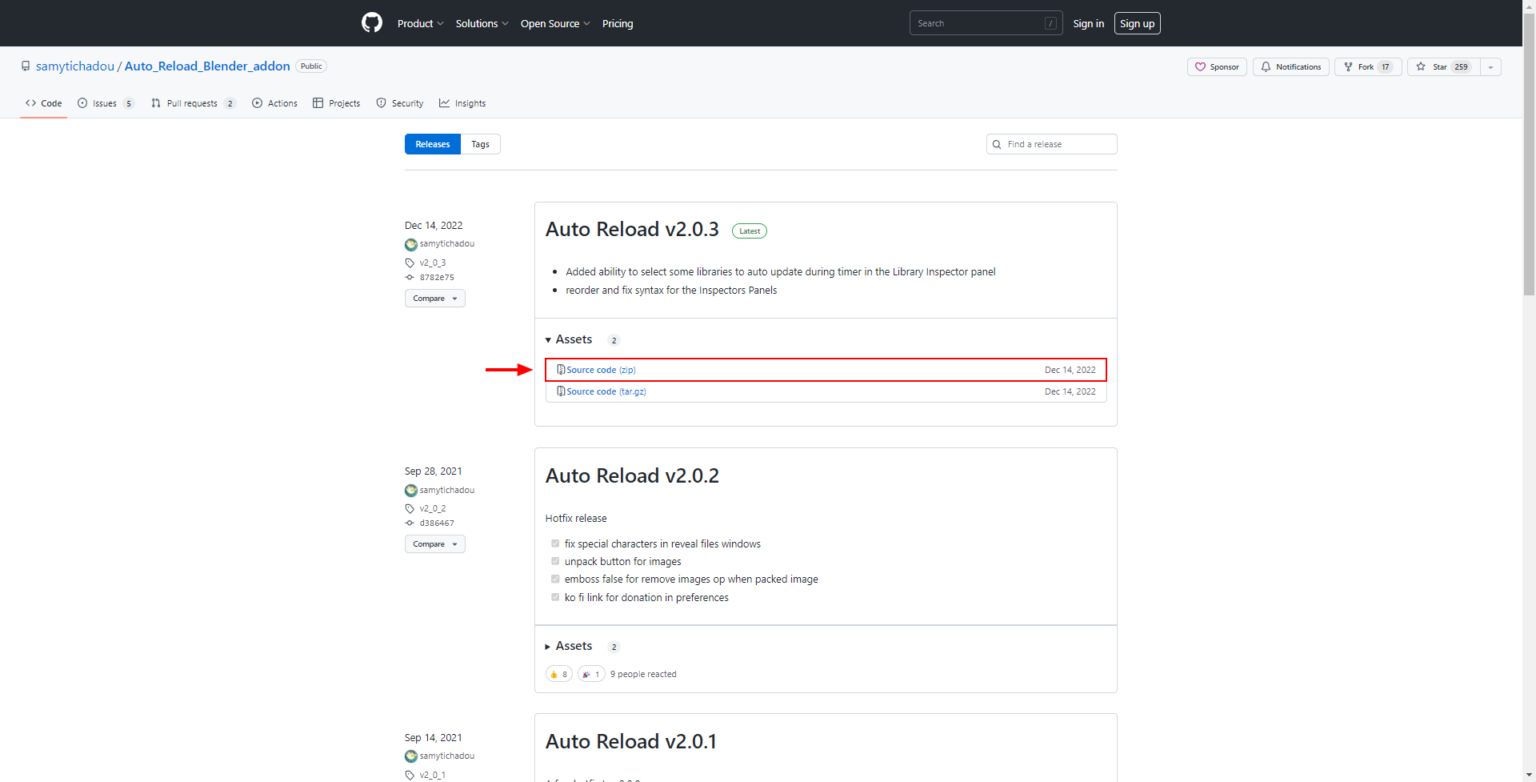This screenshot has width=1536, height=782.
Task: Open the Product menu in header
Action: tap(420, 24)
